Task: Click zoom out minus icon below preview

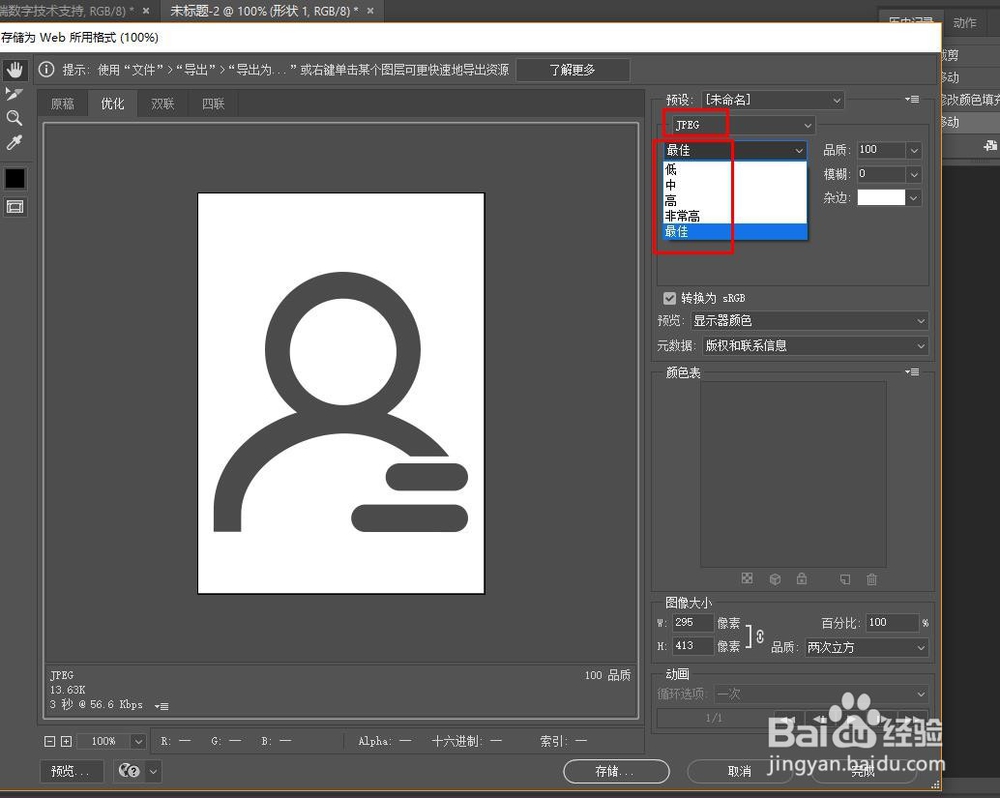Action: click(x=50, y=741)
